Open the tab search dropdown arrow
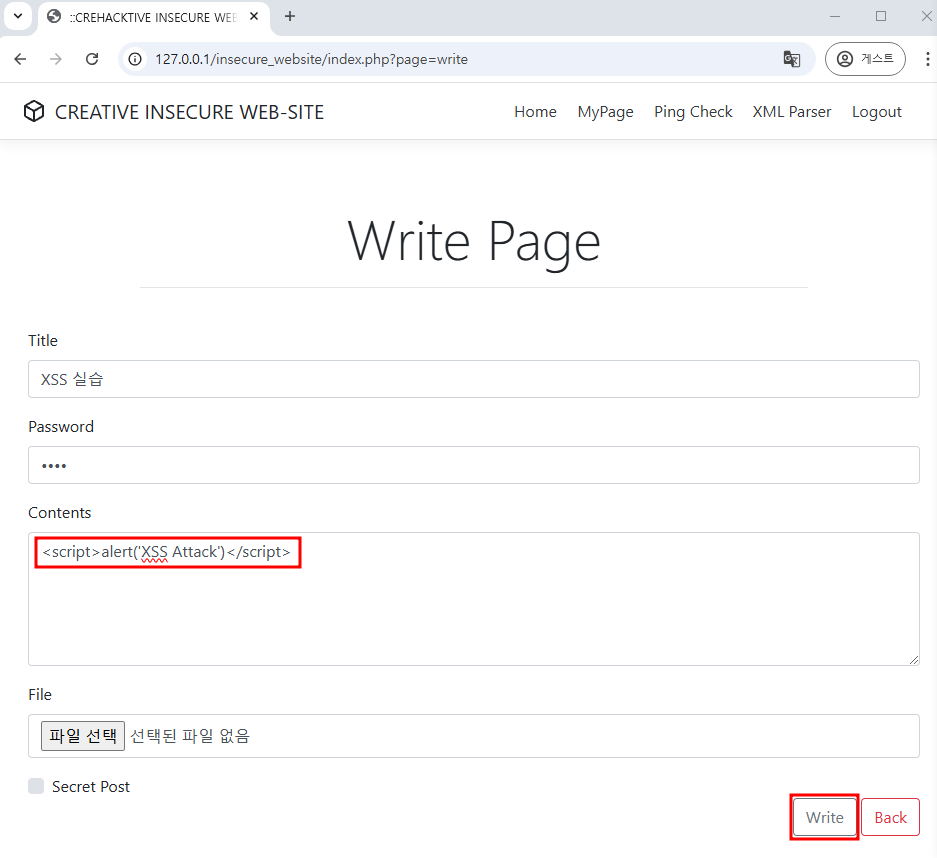 click(19, 16)
